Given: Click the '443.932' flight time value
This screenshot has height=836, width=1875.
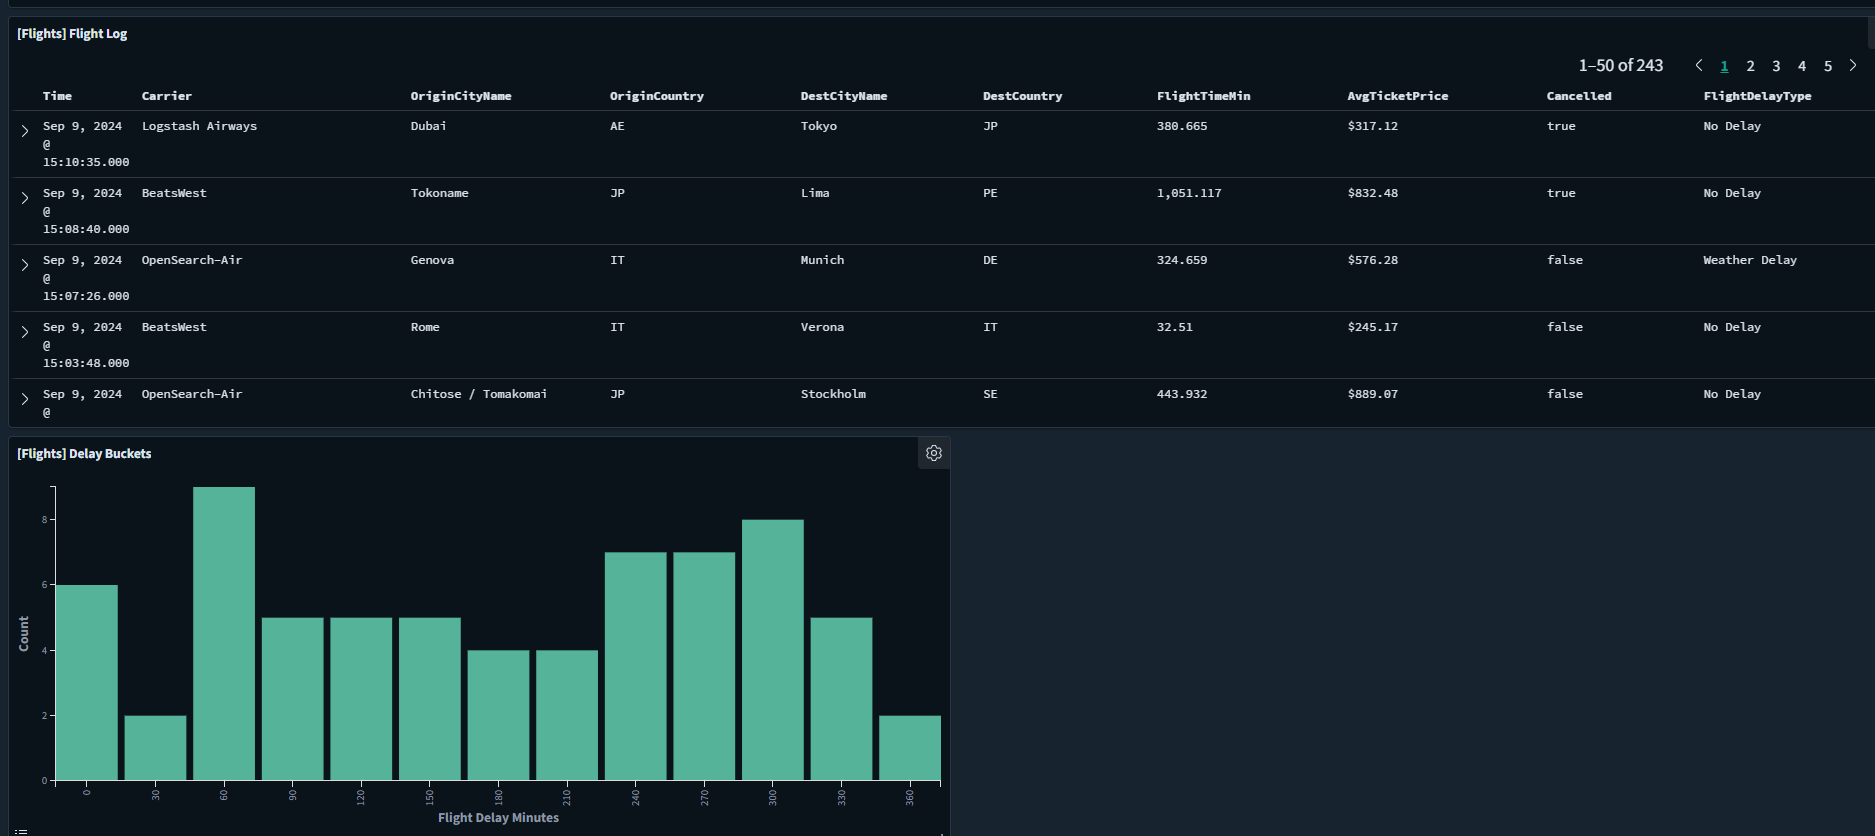Looking at the screenshot, I should pos(1182,394).
